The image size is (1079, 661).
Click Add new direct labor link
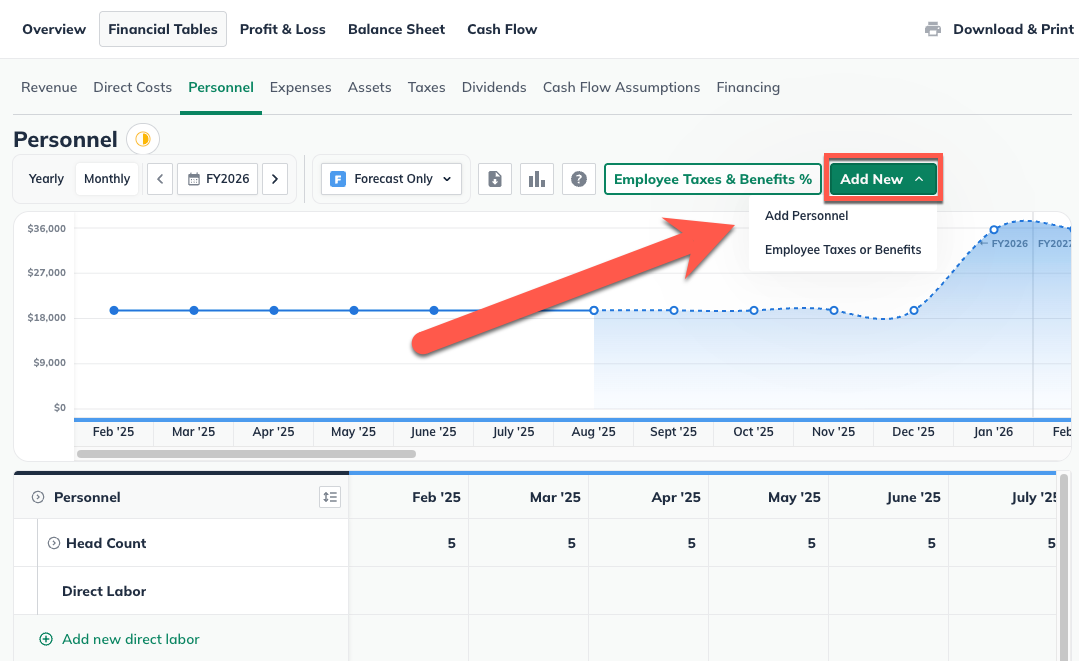click(x=130, y=639)
